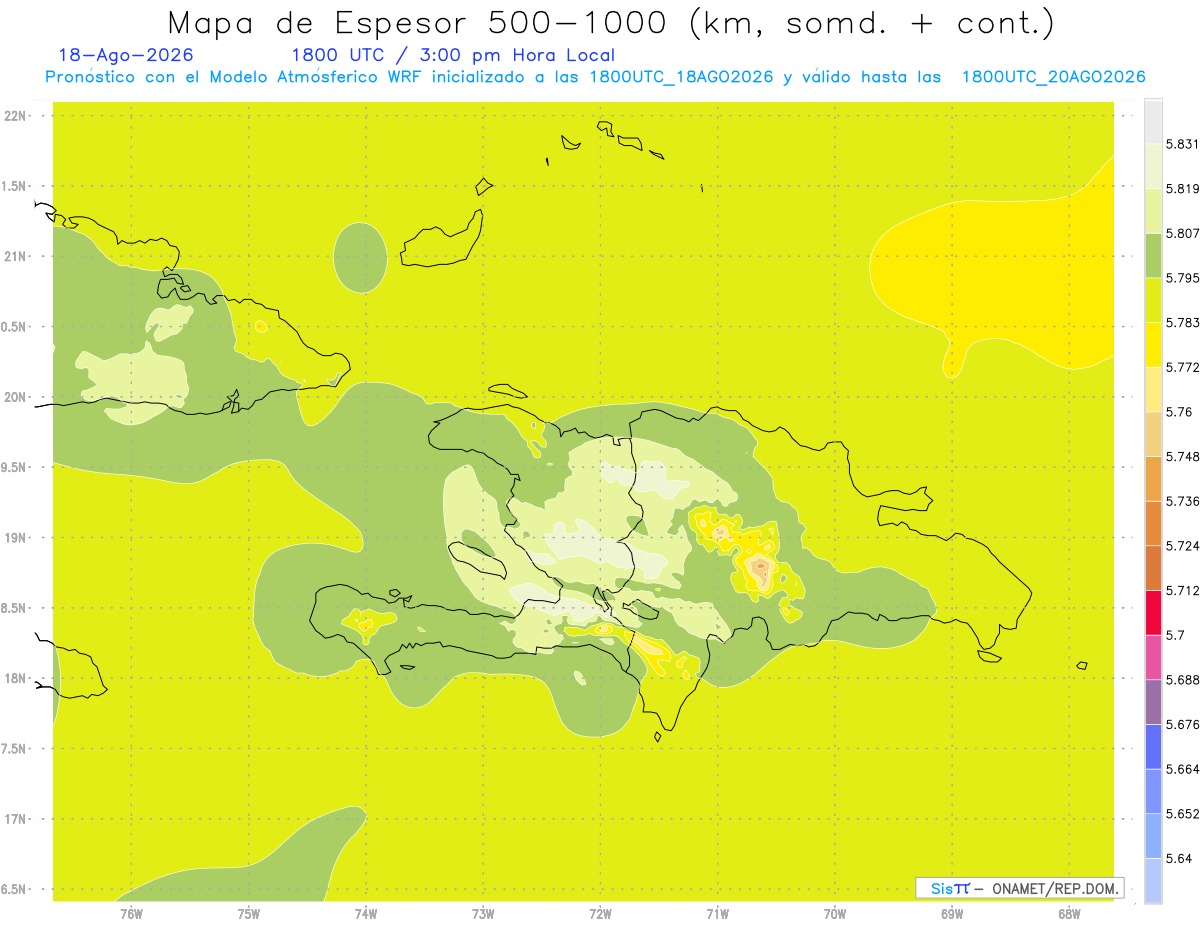
Task: Click the '5.748' colorbar value
Action: click(x=1183, y=457)
